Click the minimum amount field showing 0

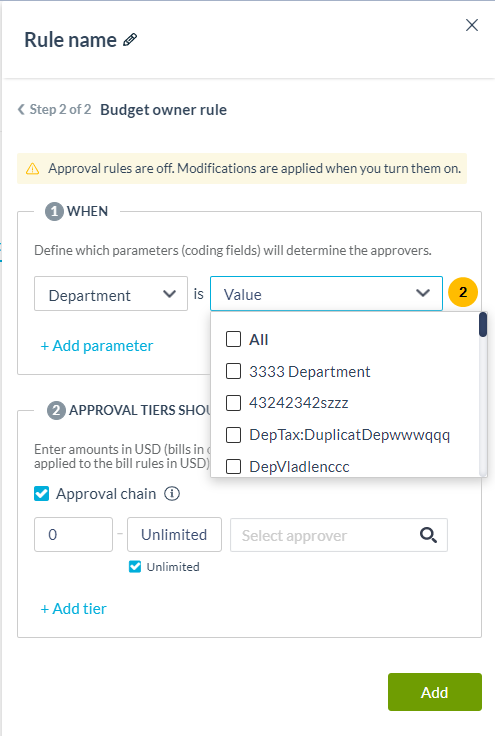coord(73,535)
